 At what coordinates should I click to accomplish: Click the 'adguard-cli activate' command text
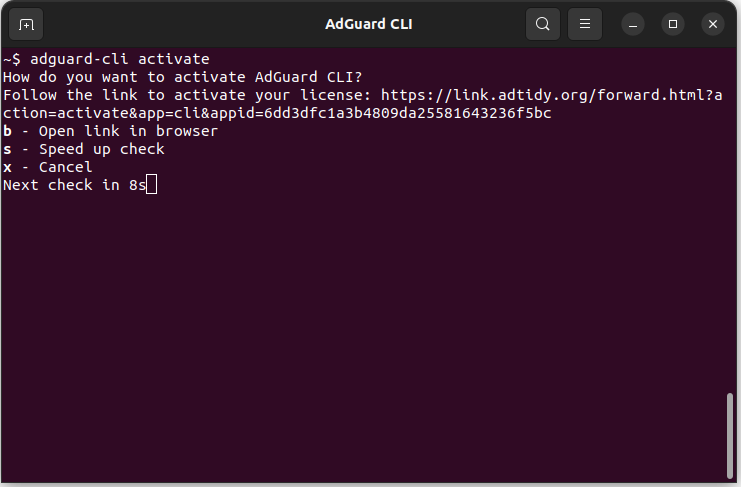tap(119, 59)
